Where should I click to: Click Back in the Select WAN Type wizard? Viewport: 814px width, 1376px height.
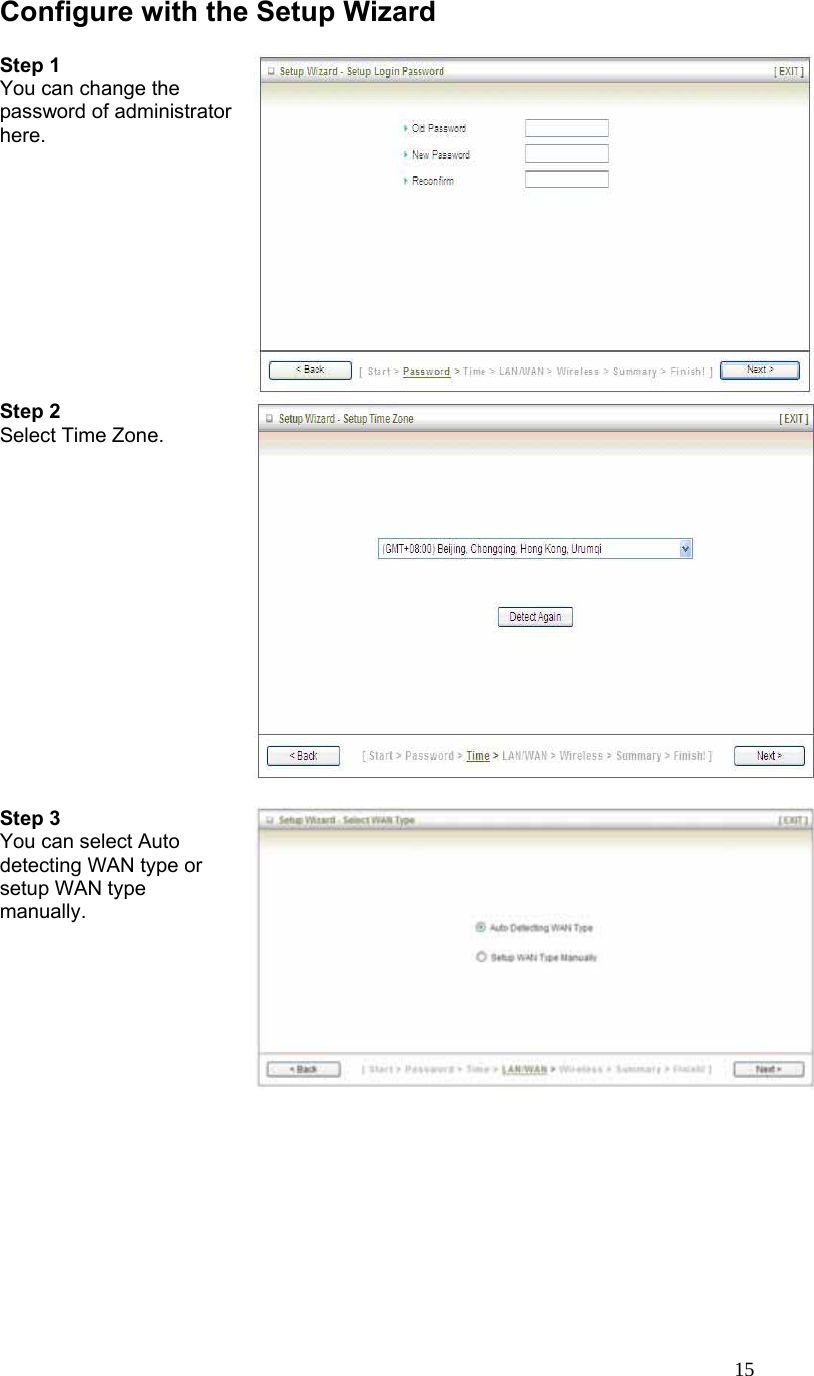[303, 1069]
